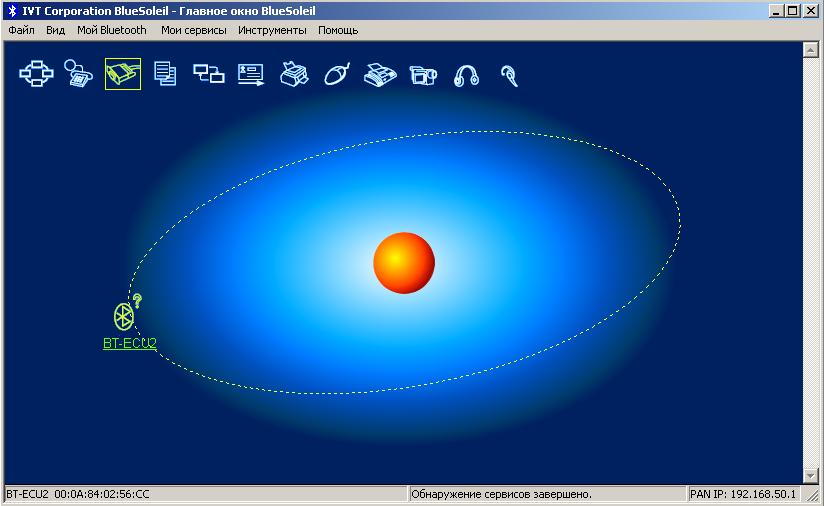Select the Dial-up Networking phone icon
The width and height of the screenshot is (824, 506).
[79, 74]
